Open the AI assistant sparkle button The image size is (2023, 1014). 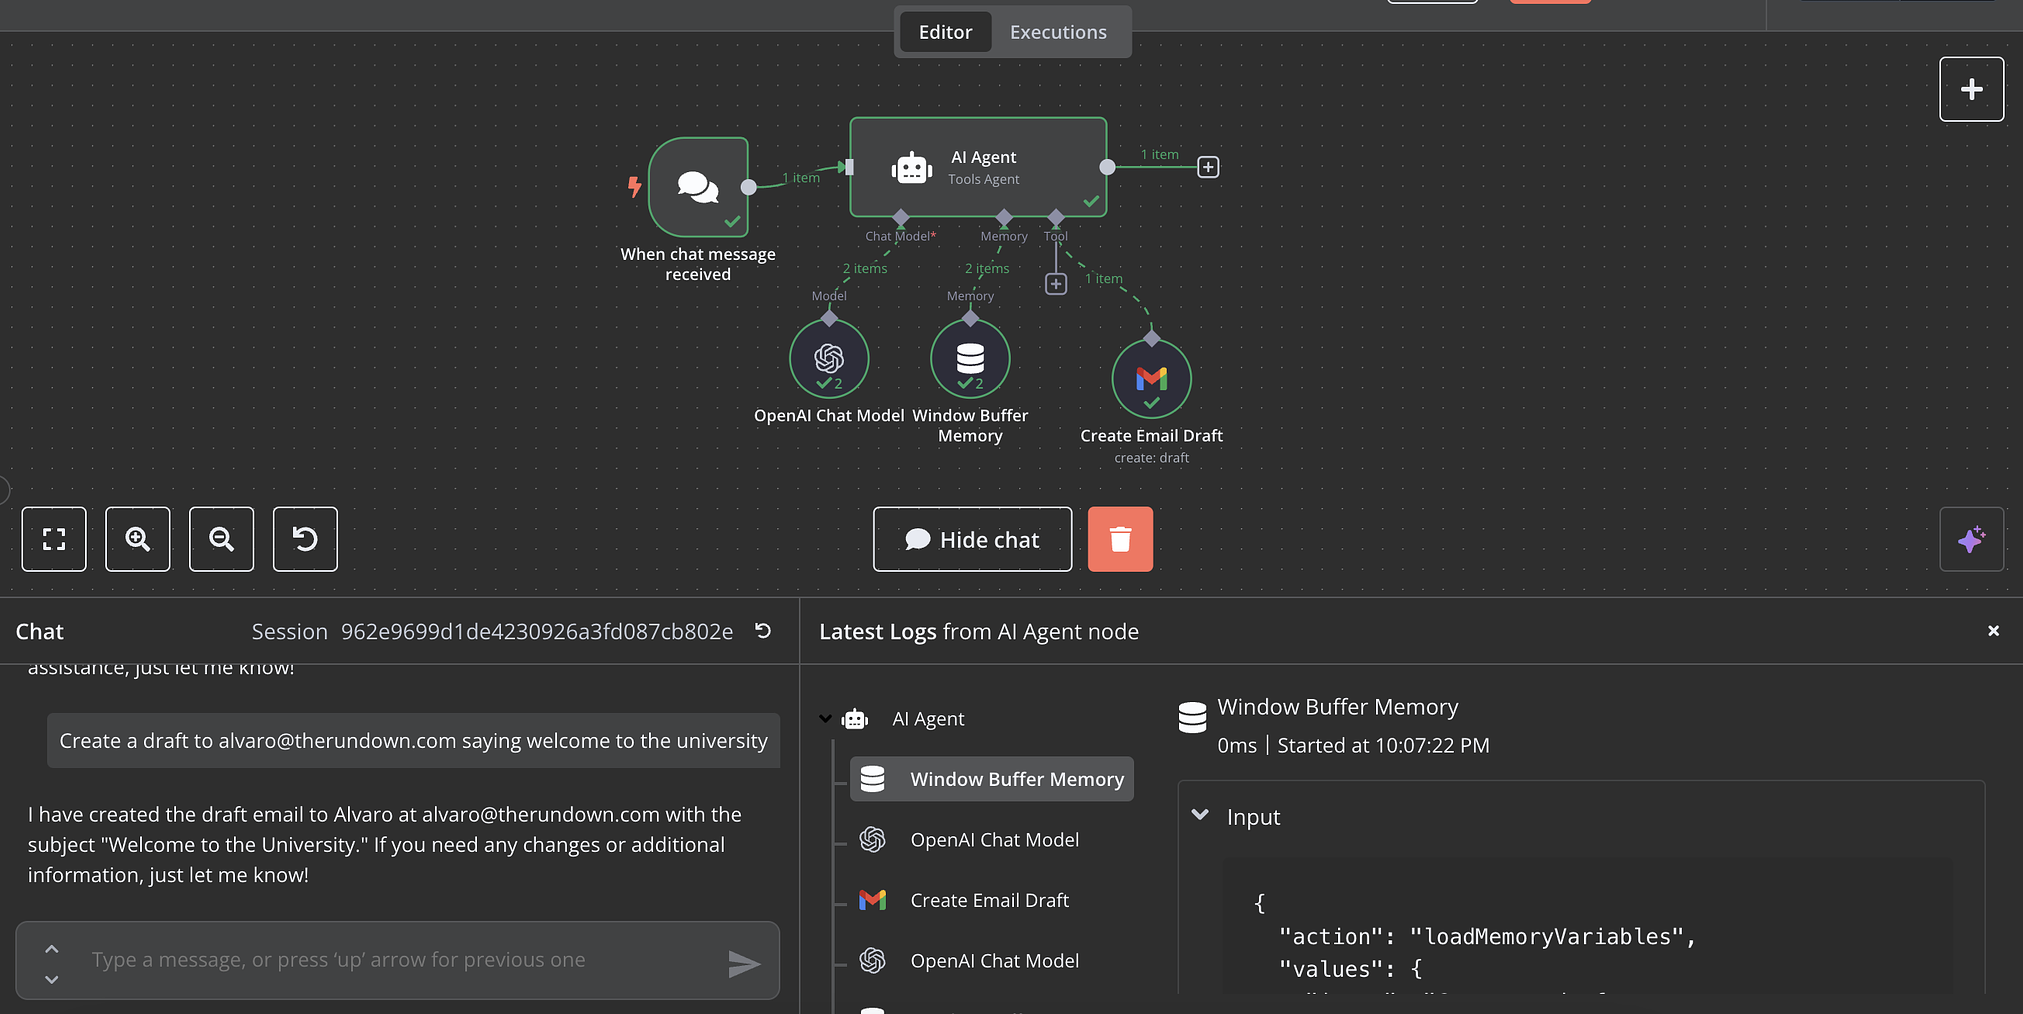(1971, 539)
